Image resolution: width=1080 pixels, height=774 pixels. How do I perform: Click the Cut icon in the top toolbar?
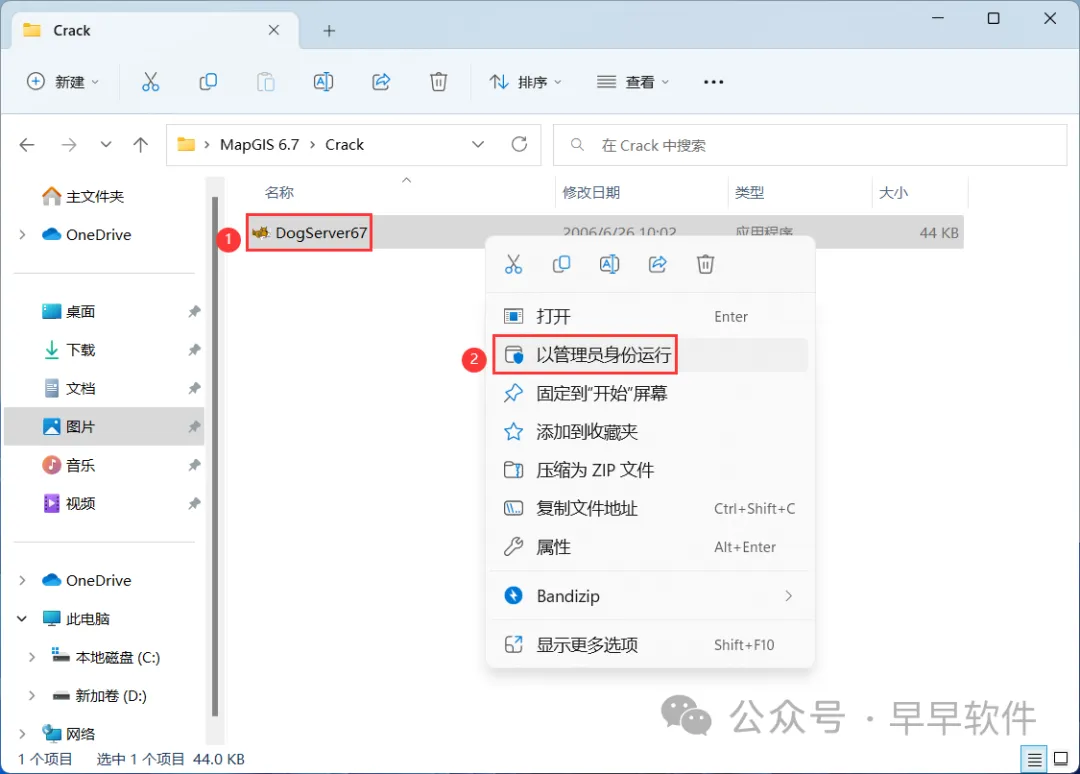coord(150,82)
